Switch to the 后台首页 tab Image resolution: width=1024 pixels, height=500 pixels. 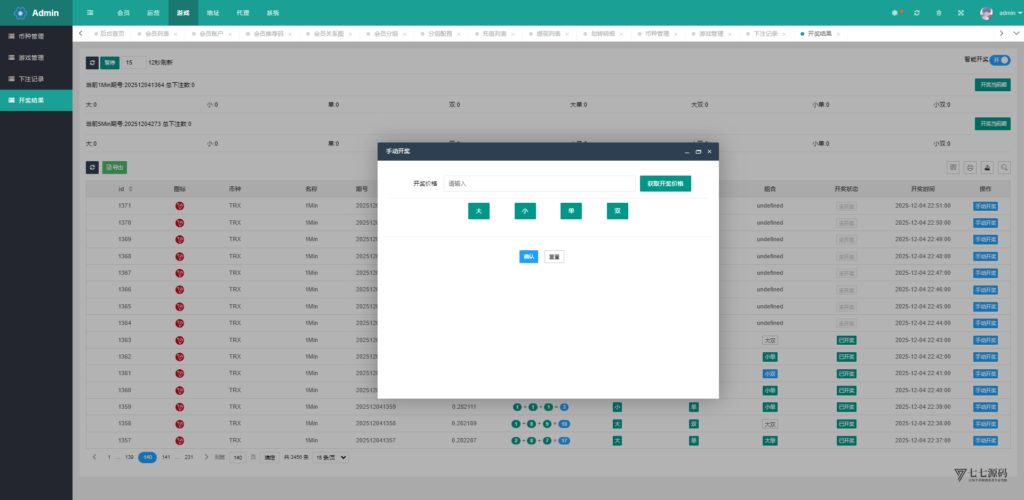pos(109,33)
